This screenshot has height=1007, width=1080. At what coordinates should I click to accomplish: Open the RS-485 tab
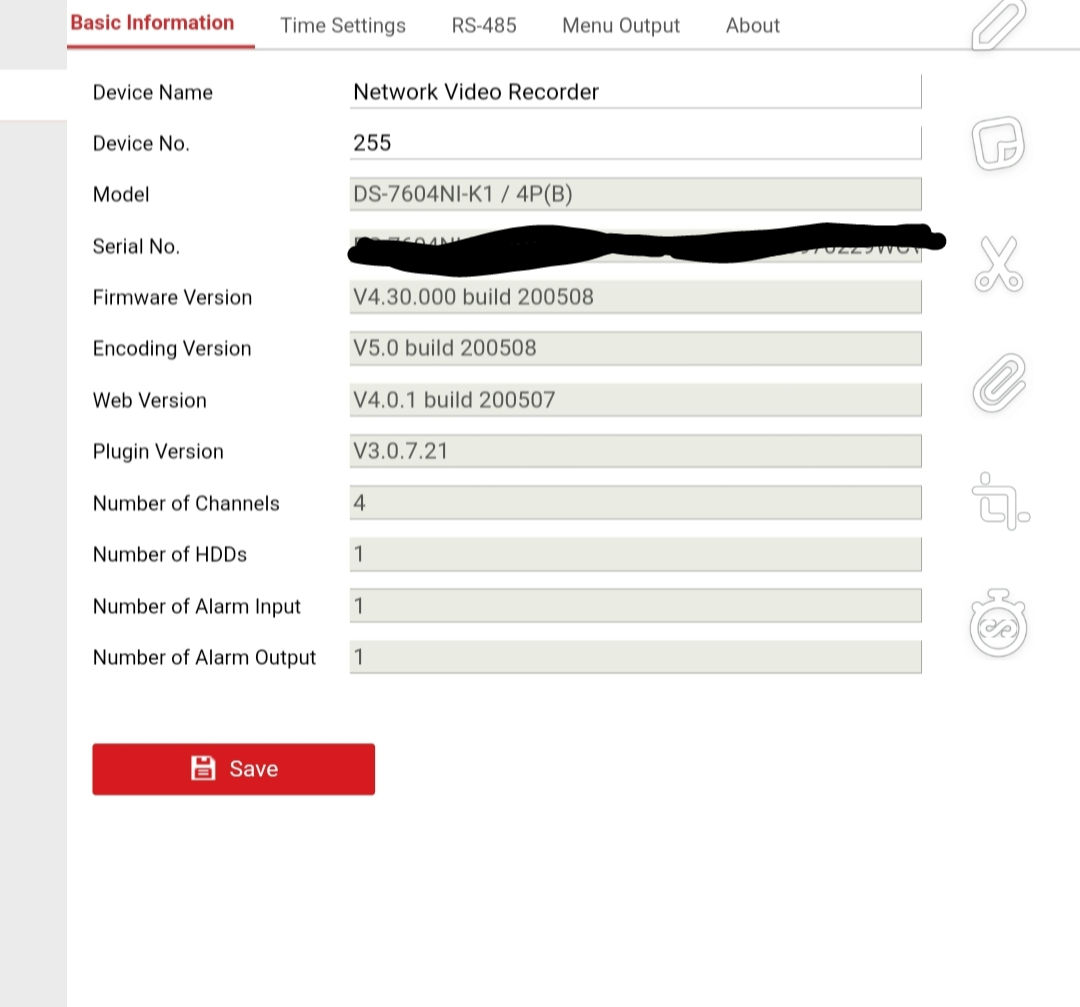[484, 26]
